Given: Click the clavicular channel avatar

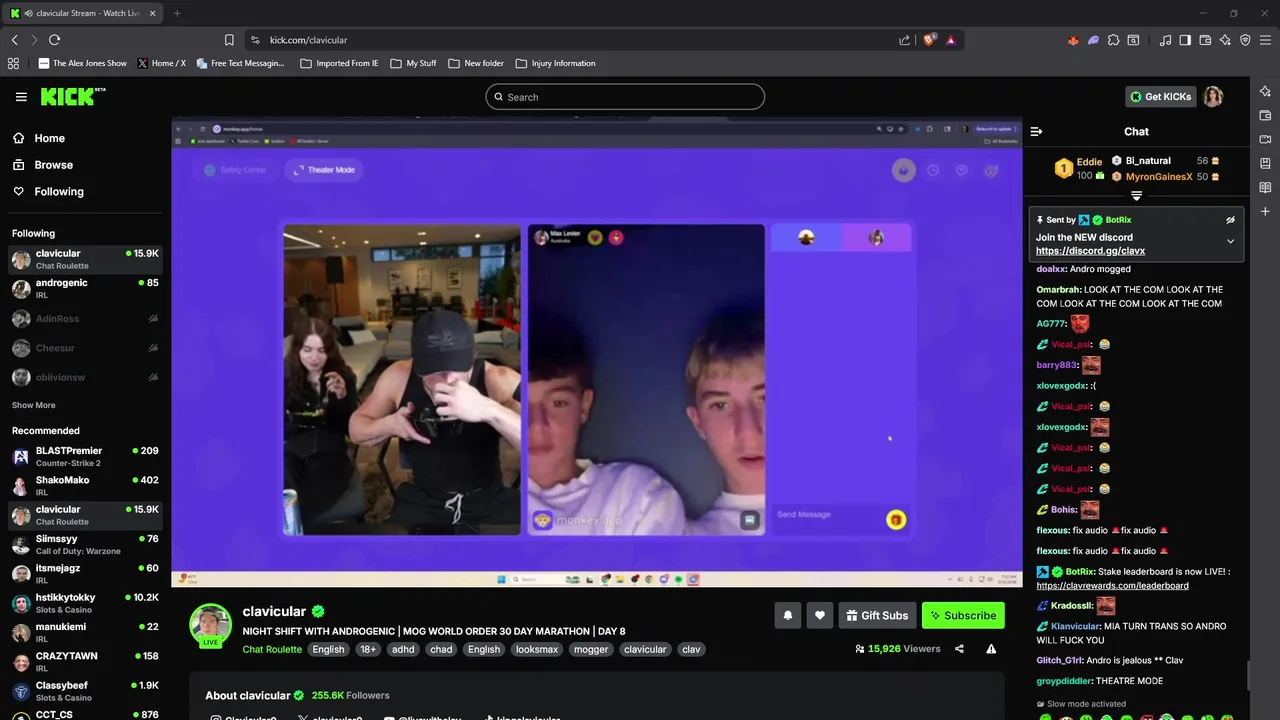Looking at the screenshot, I should tap(210, 624).
